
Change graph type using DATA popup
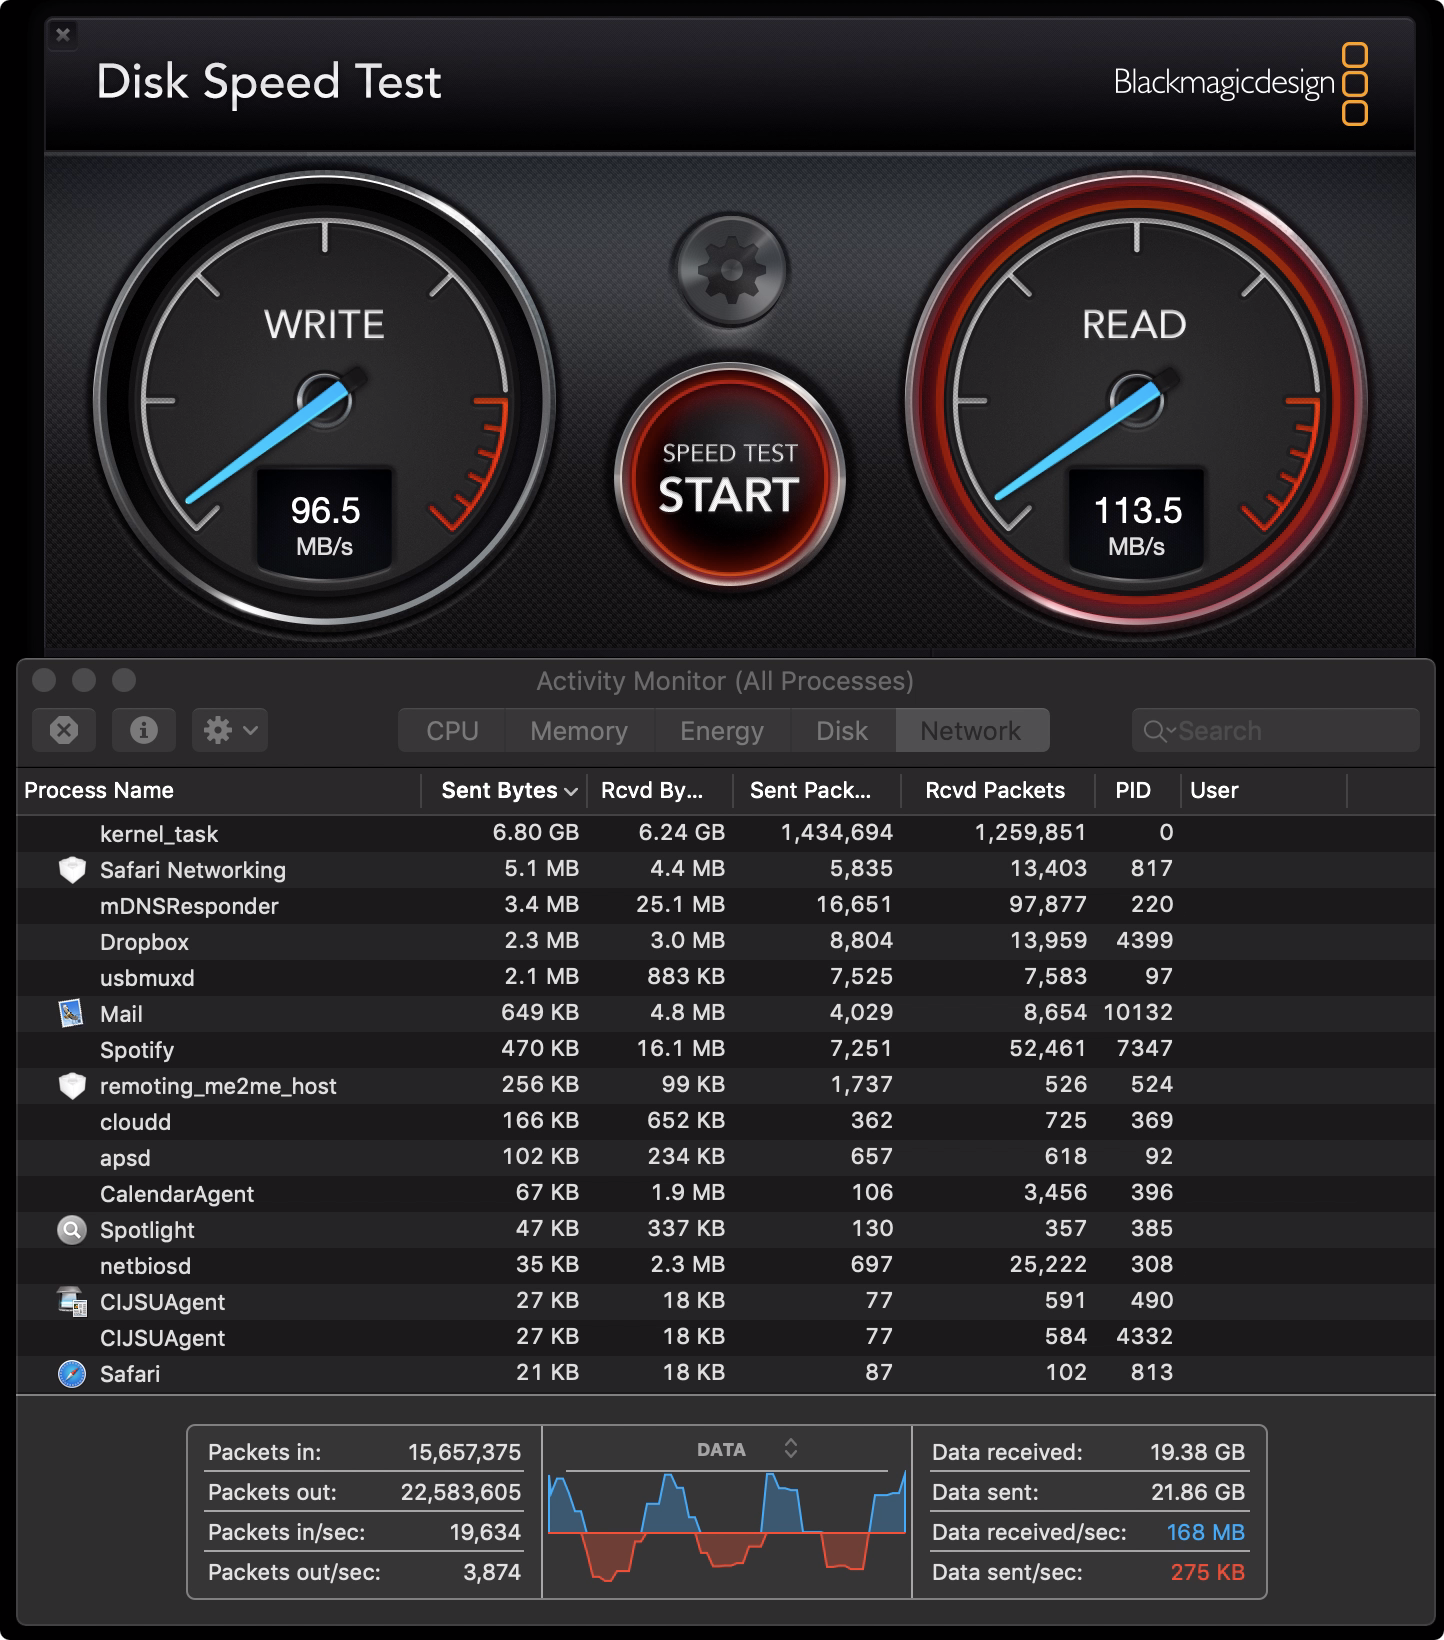point(747,1449)
